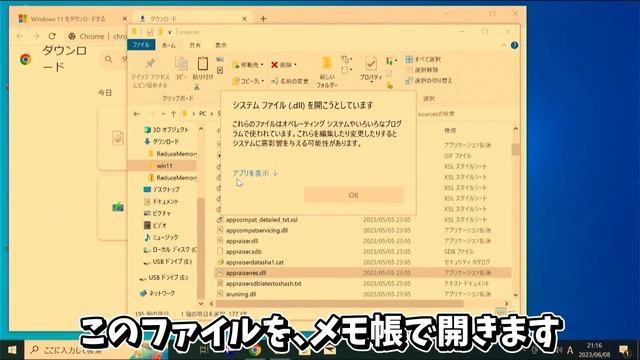Viewport: 640px width, 360px height.
Task: Click the scissors cut icon in clipboard group
Action: (x=197, y=87)
